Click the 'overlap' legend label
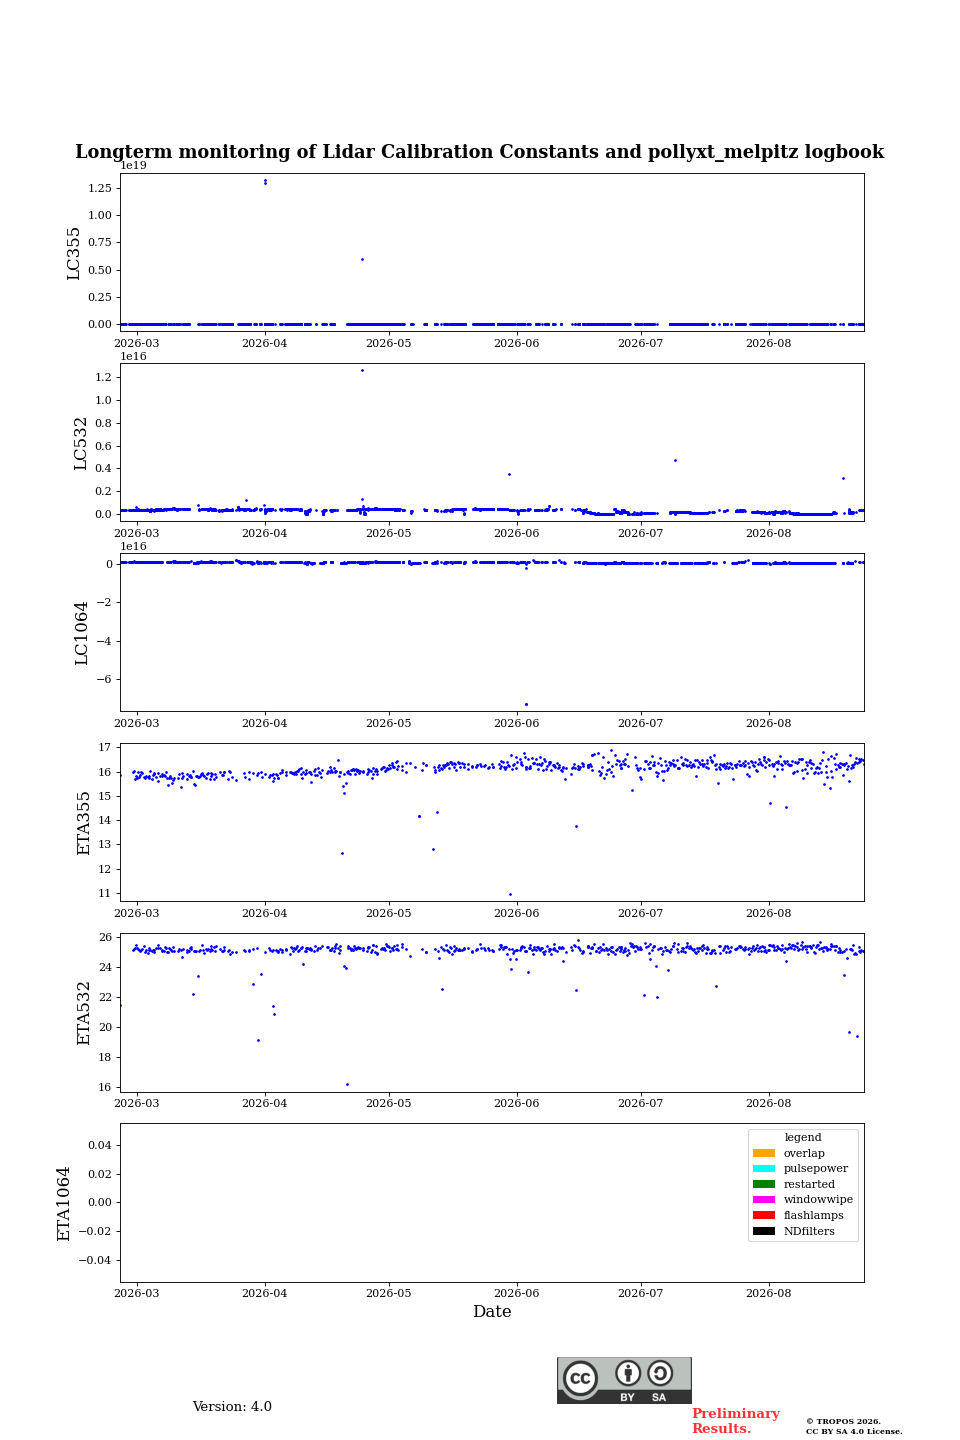The width and height of the screenshot is (960, 1440). click(x=804, y=1153)
